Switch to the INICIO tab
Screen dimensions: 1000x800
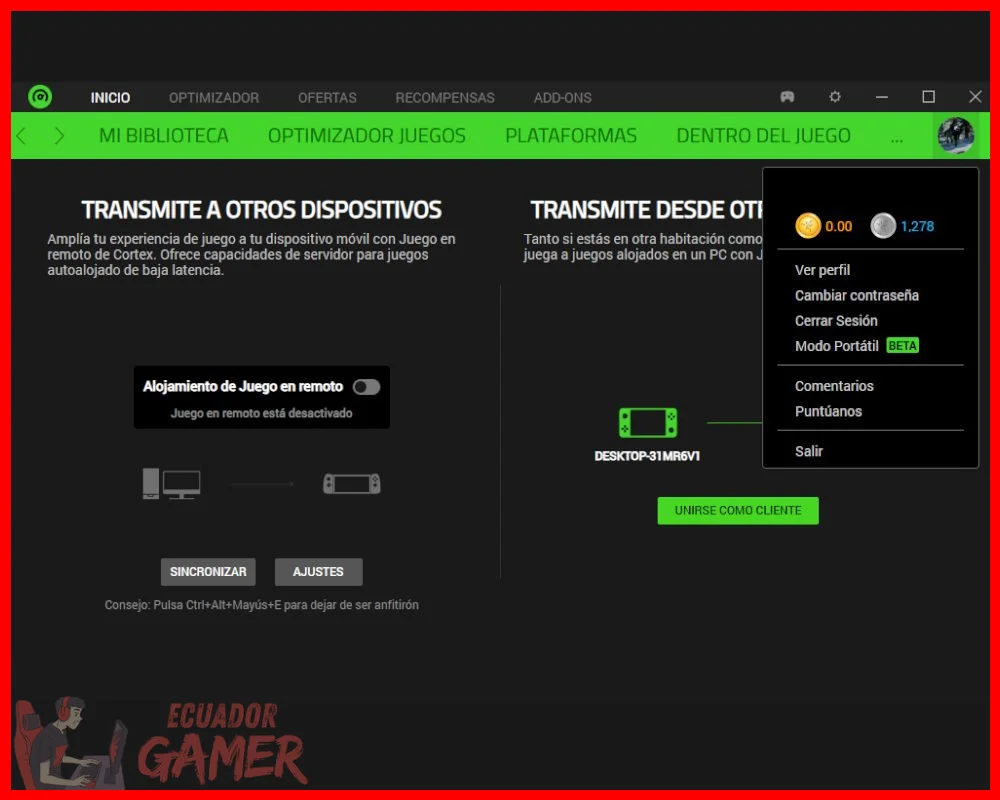[x=110, y=98]
